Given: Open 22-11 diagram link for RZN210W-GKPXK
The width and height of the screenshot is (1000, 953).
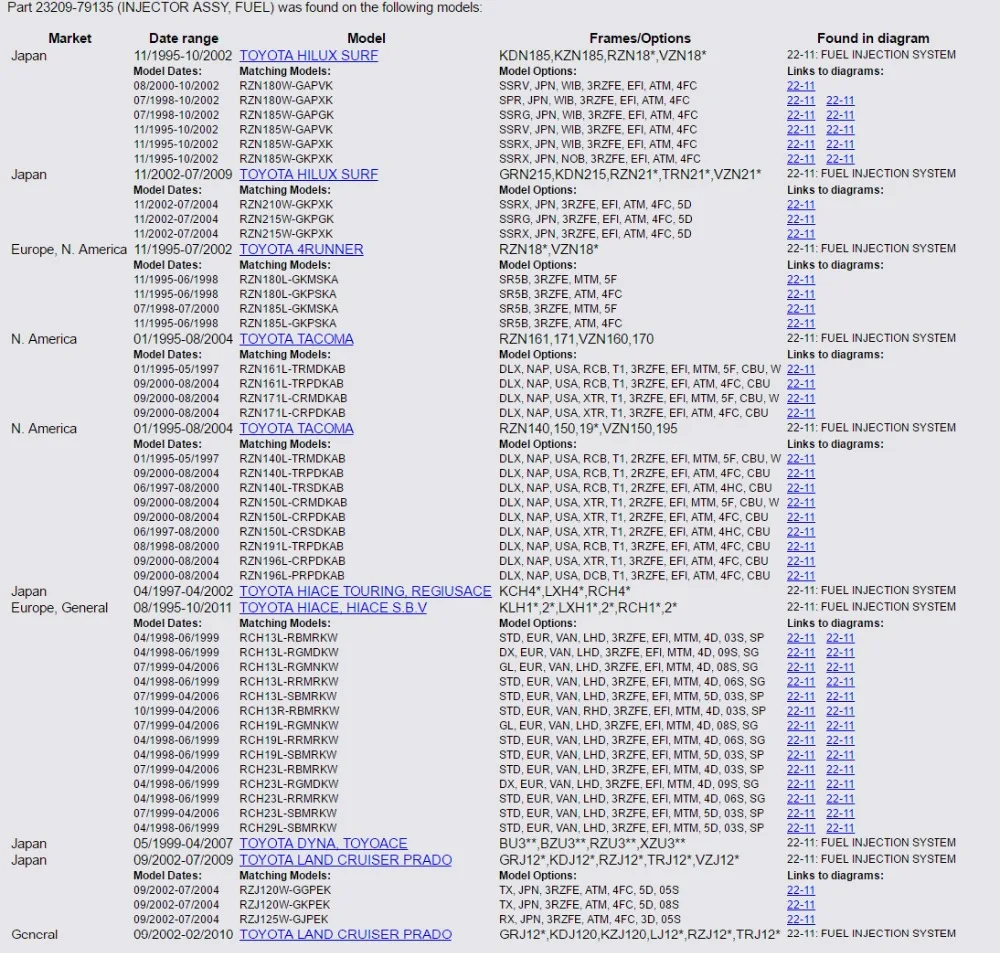Looking at the screenshot, I should click(x=800, y=205).
